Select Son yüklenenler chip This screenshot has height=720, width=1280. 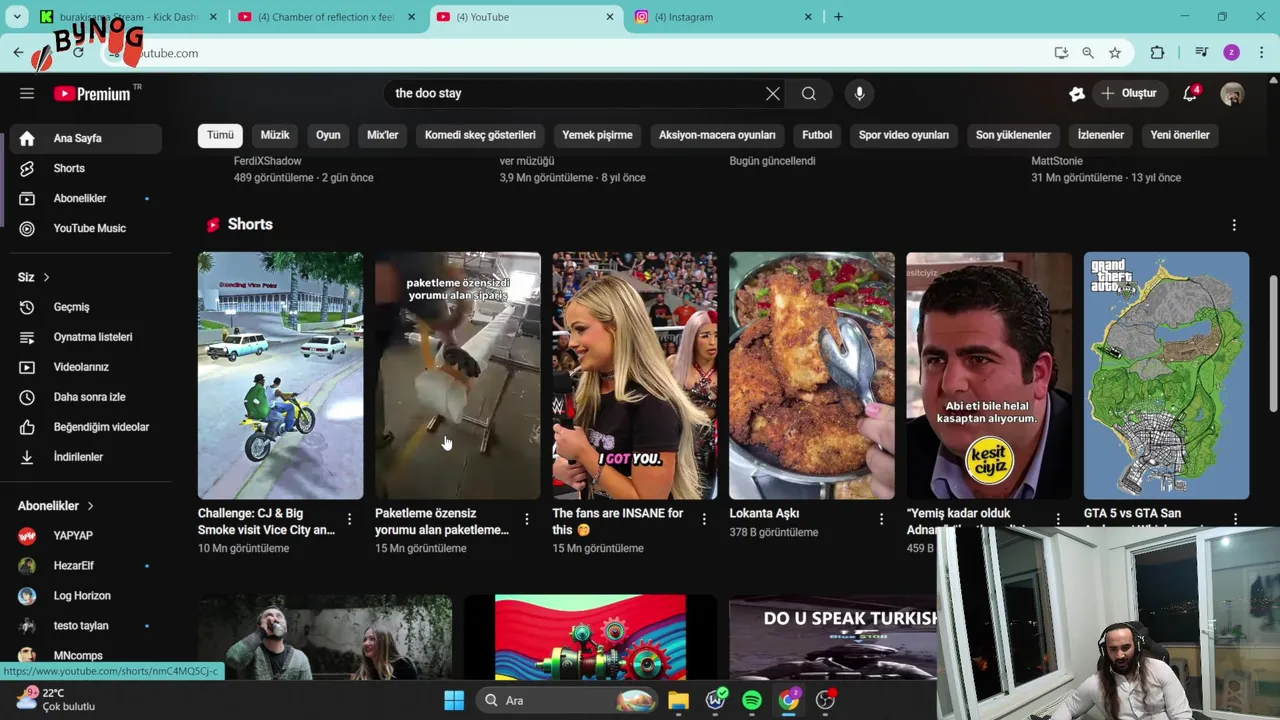tap(1013, 135)
